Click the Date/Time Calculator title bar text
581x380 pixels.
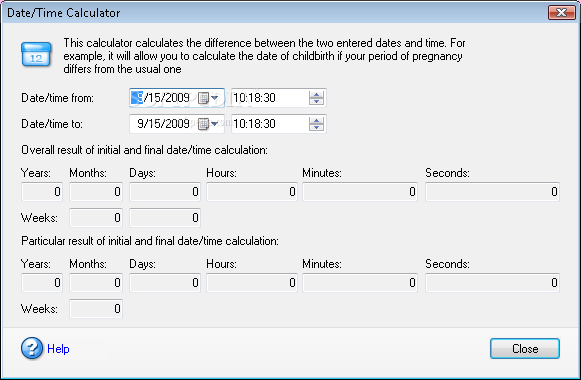(x=64, y=13)
